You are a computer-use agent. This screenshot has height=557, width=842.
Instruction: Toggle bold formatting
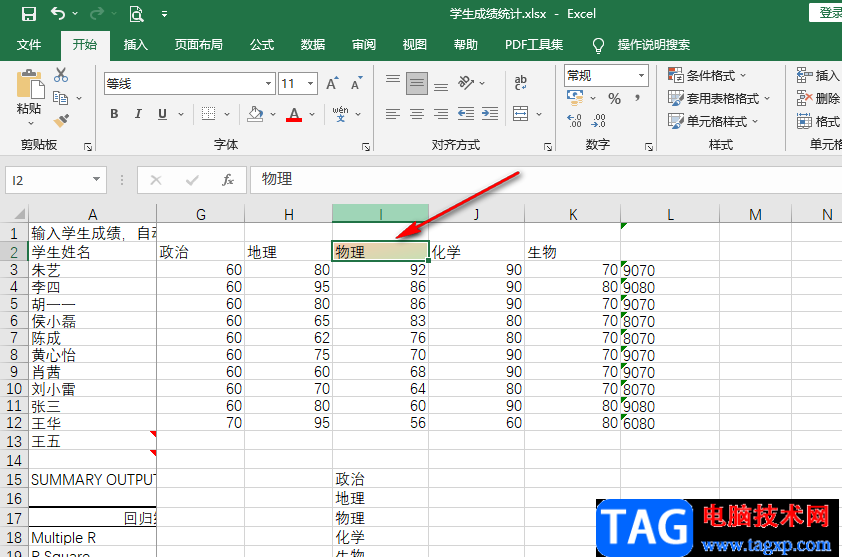pos(114,114)
